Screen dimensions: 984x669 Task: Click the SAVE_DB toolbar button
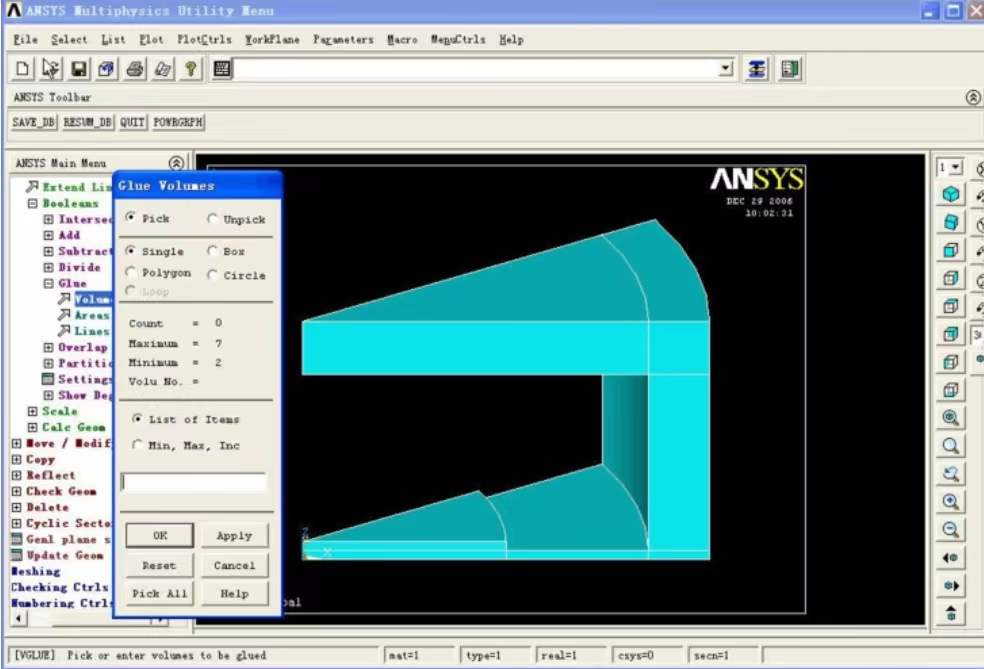click(33, 122)
